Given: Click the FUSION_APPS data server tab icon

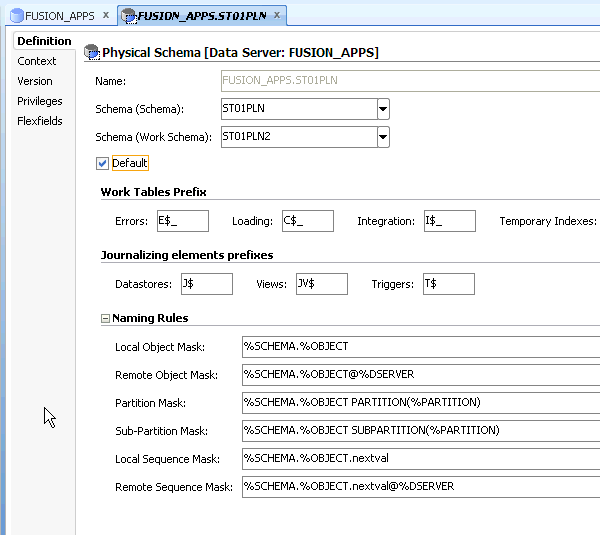Looking at the screenshot, I should [15, 16].
